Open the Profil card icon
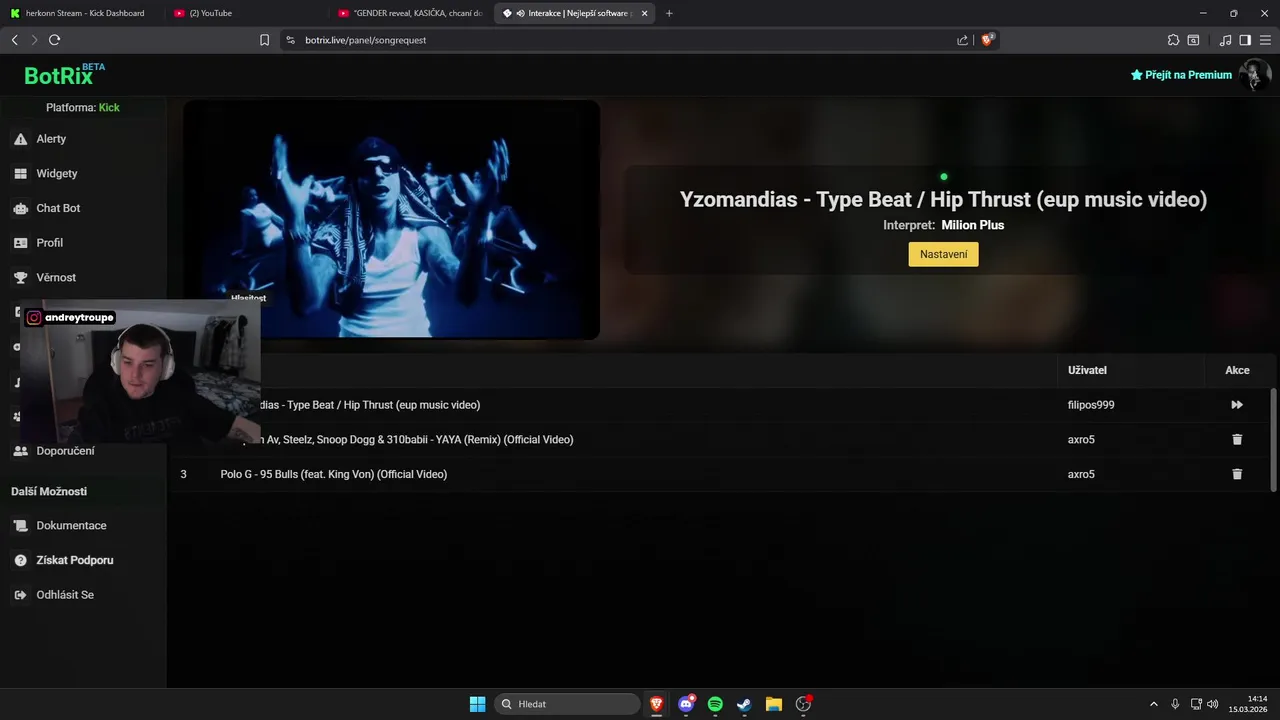1280x720 pixels. coord(20,243)
